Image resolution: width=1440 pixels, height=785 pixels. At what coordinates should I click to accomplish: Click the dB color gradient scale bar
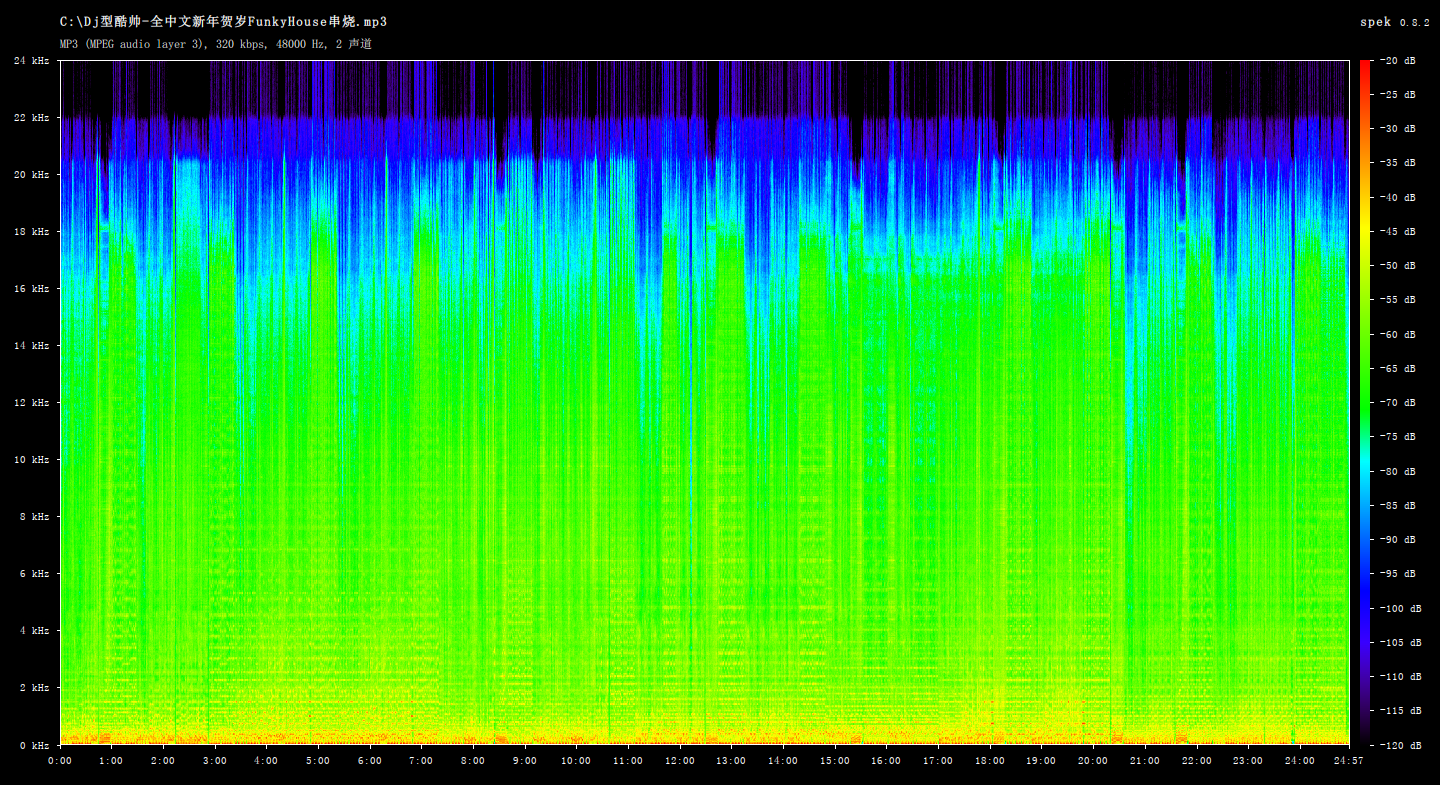click(1364, 403)
